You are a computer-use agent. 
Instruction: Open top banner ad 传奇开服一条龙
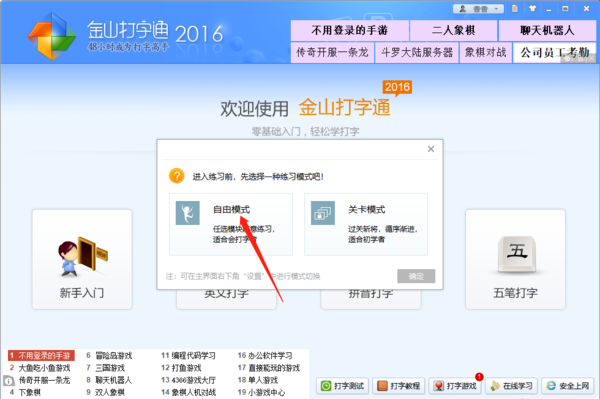pos(332,52)
